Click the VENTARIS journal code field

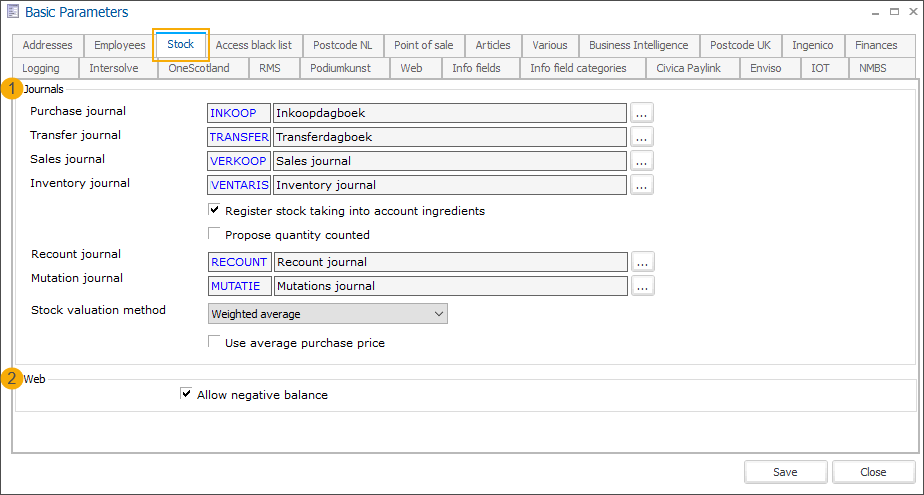pyautogui.click(x=239, y=185)
